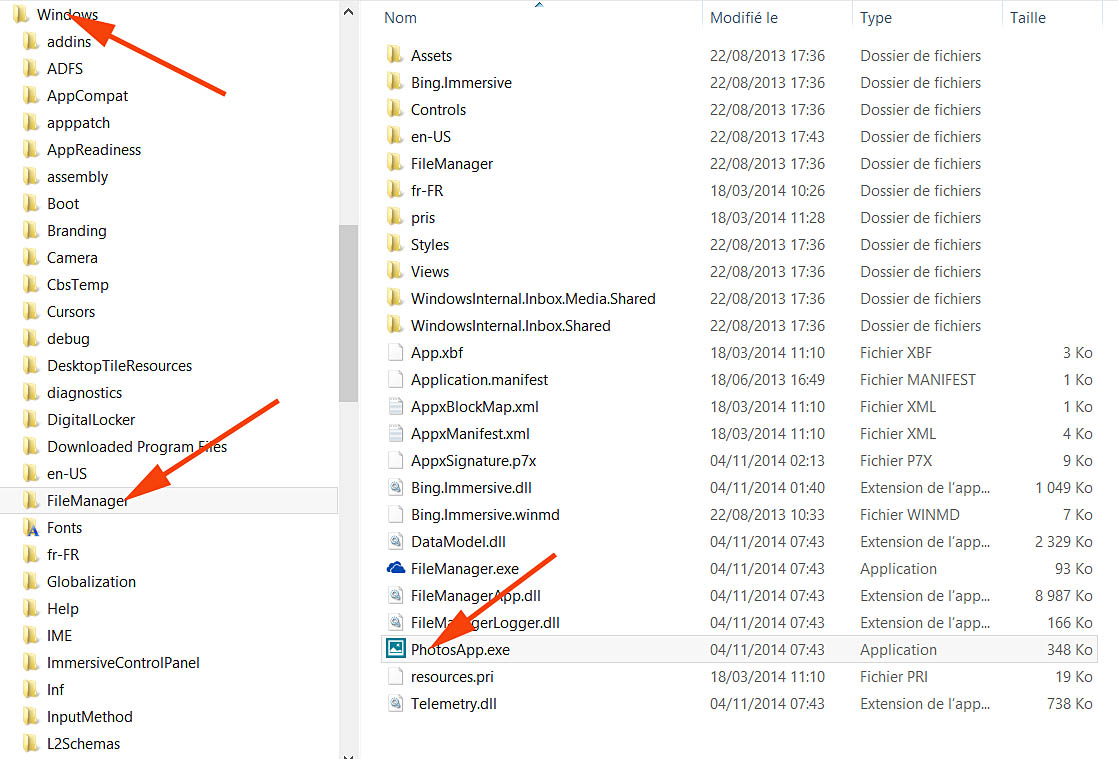Click the Bing.Immersive.dll file icon
1118x759 pixels.
[396, 487]
